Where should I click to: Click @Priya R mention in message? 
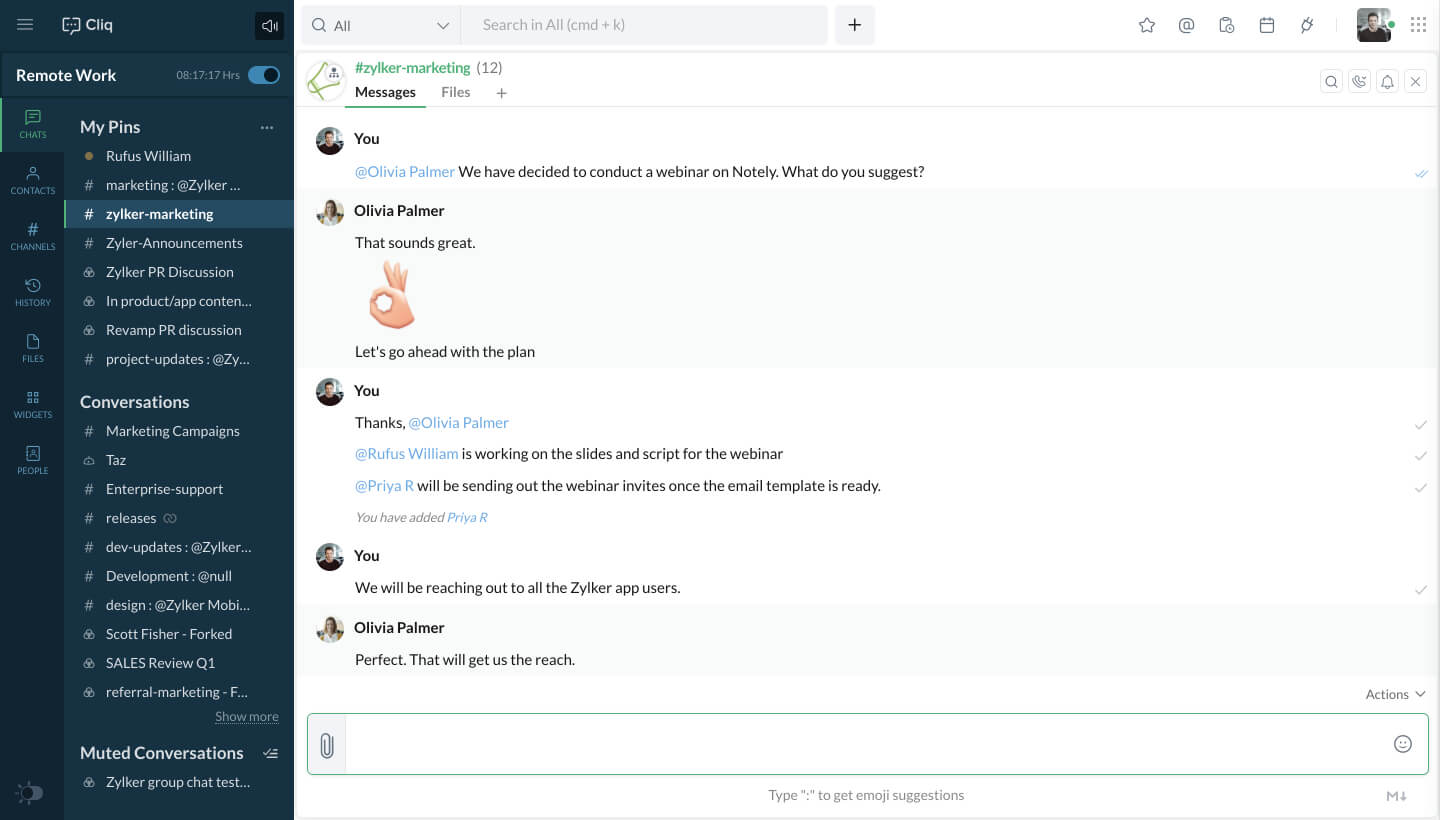tap(384, 486)
